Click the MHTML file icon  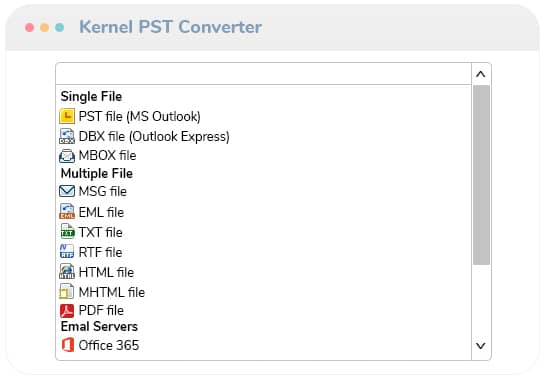66,291
